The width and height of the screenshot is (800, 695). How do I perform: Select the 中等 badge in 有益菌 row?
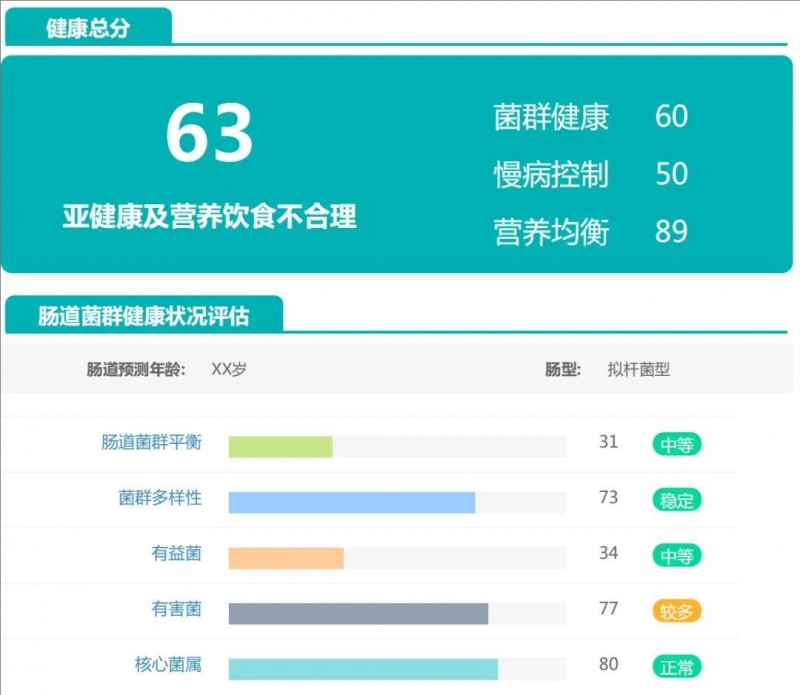pos(676,556)
